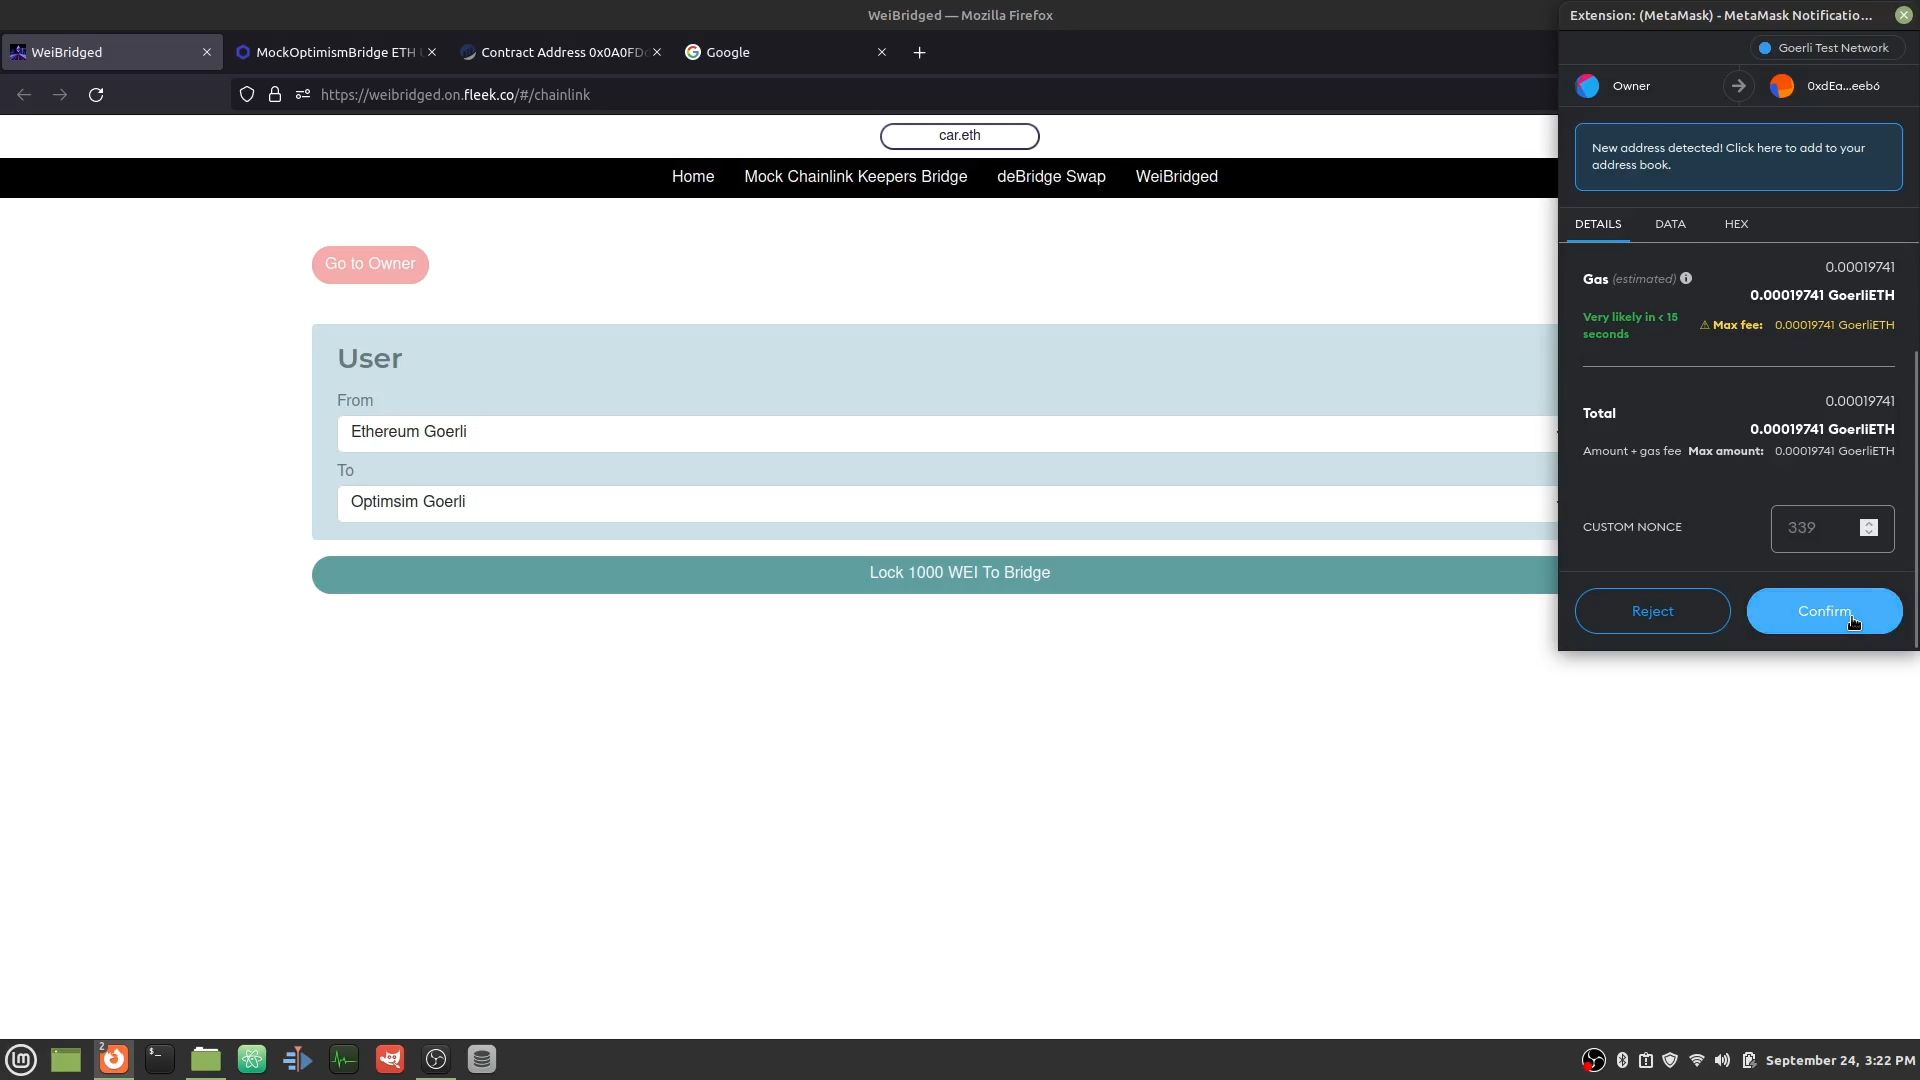Navigate to deBridge Swap page
The image size is (1920, 1080).
1051,175
